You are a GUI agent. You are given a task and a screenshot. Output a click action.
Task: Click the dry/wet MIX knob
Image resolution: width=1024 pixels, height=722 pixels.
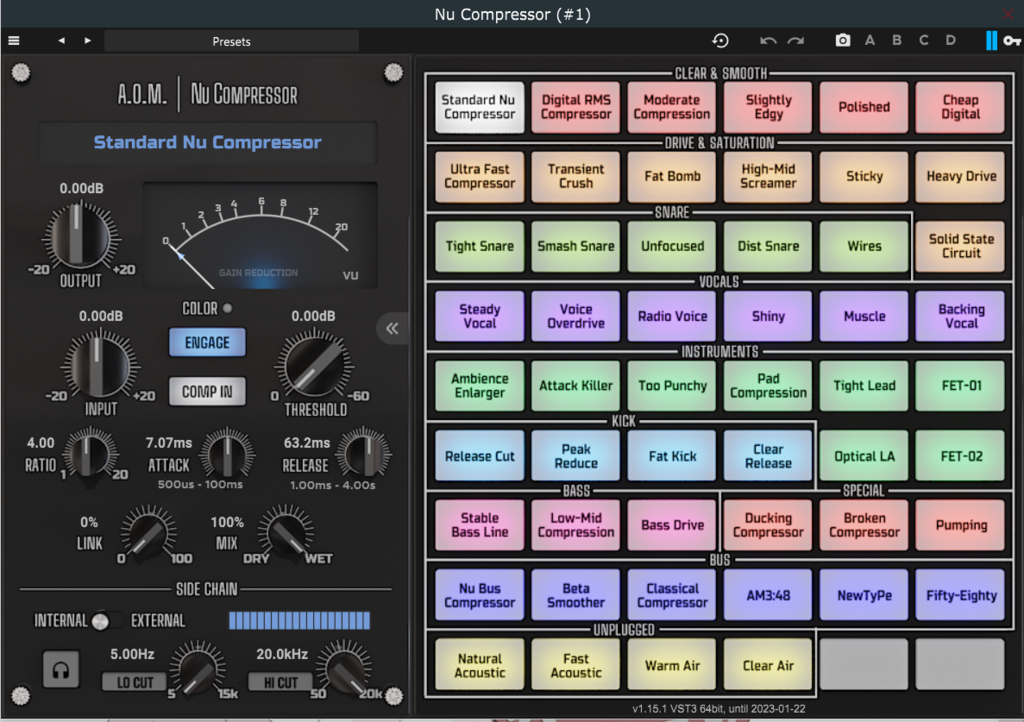(x=285, y=532)
